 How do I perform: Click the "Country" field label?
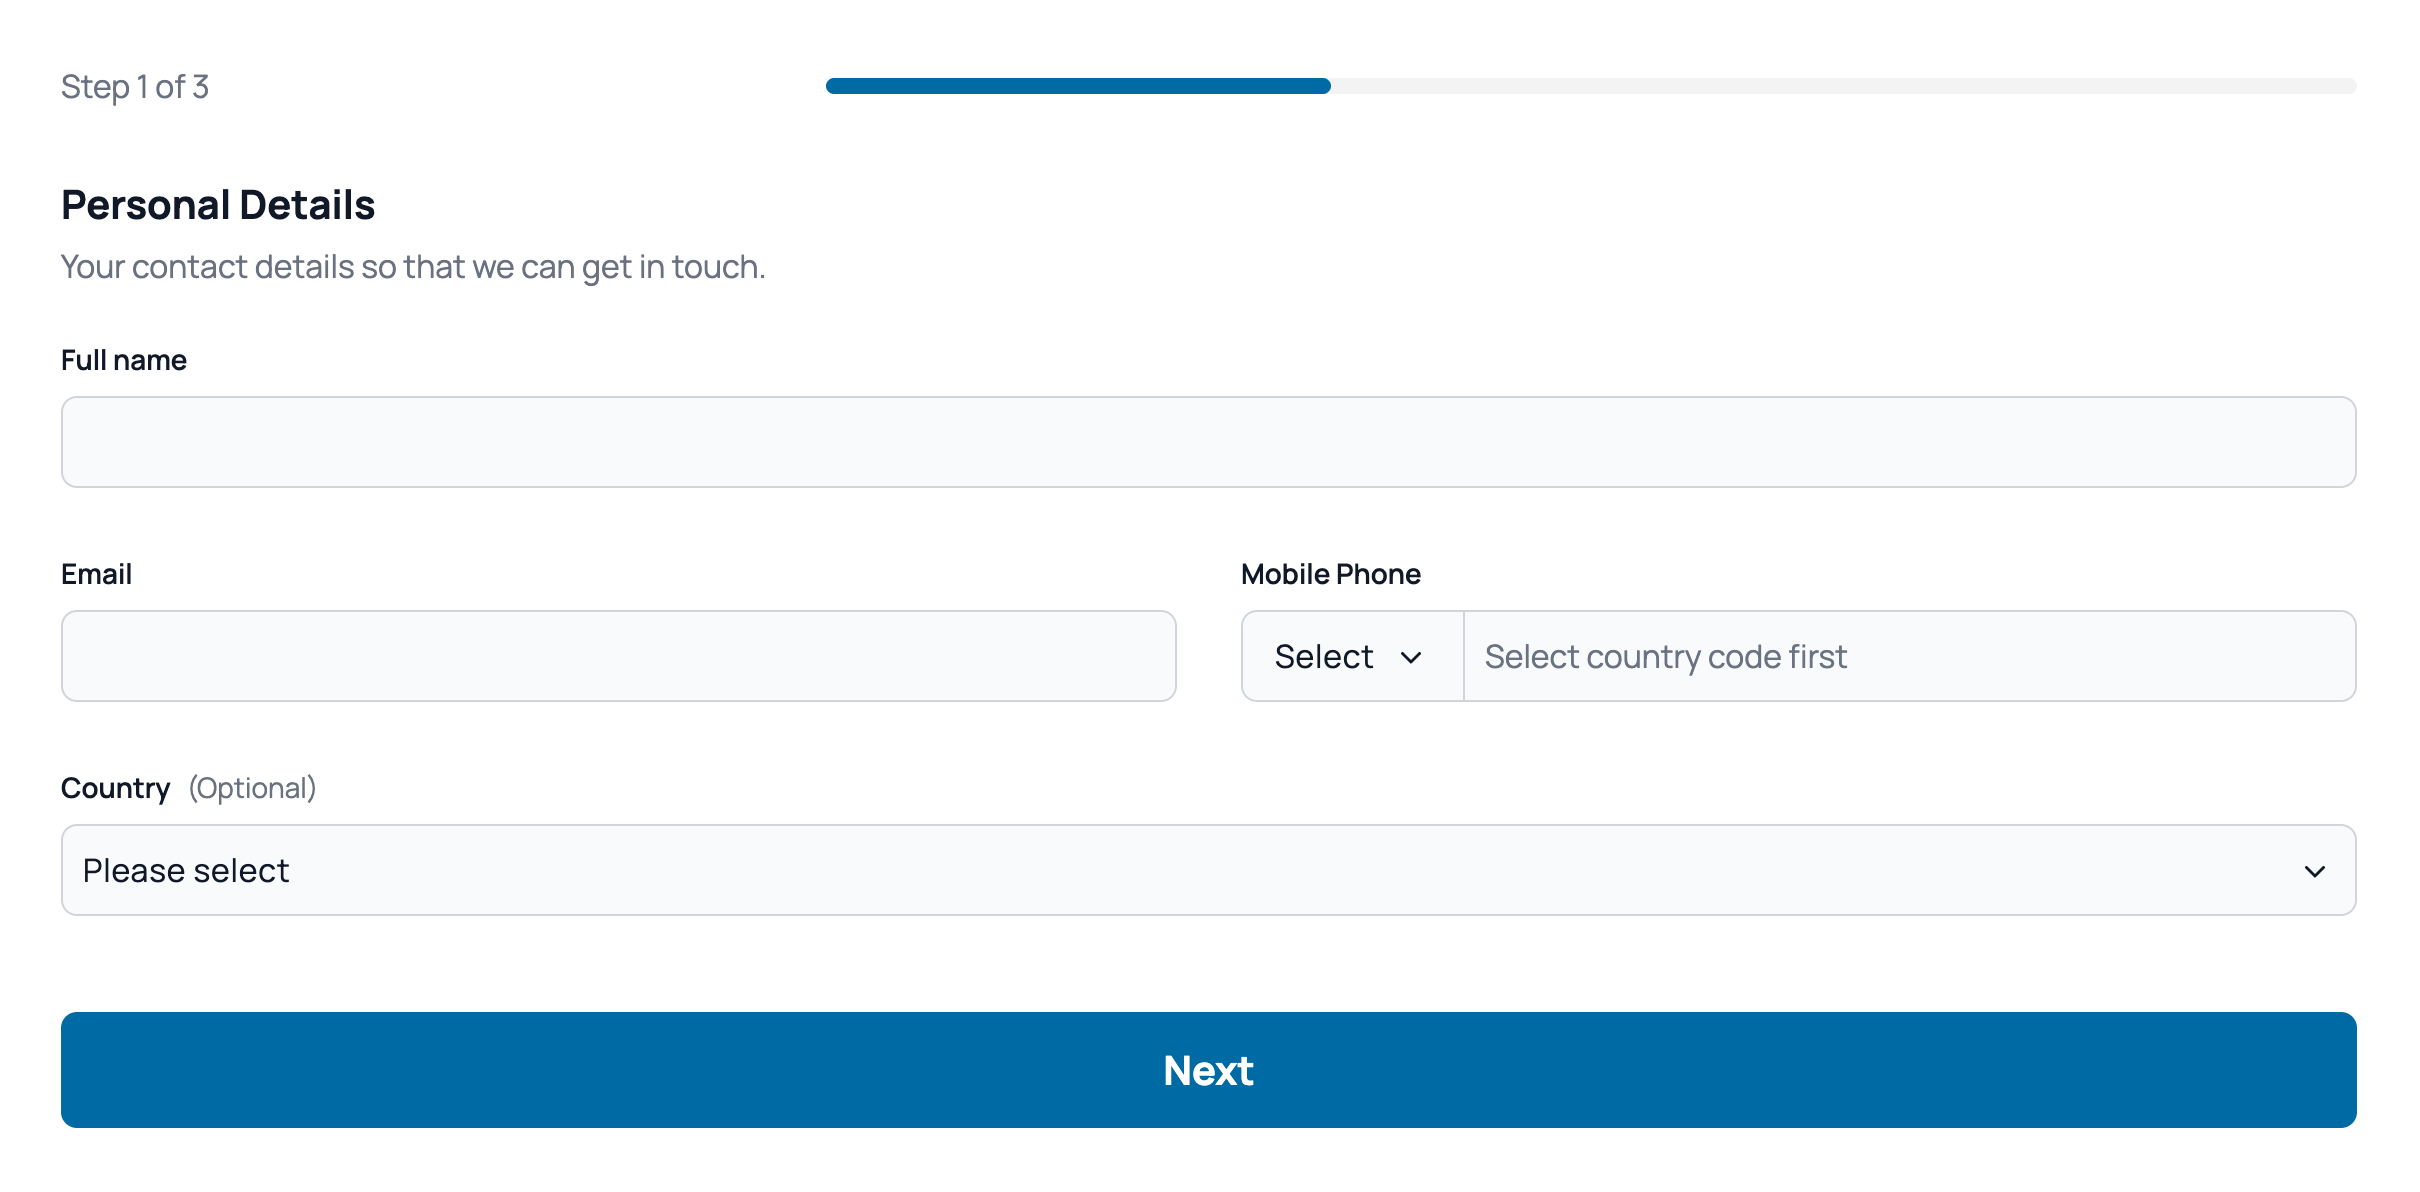[115, 788]
